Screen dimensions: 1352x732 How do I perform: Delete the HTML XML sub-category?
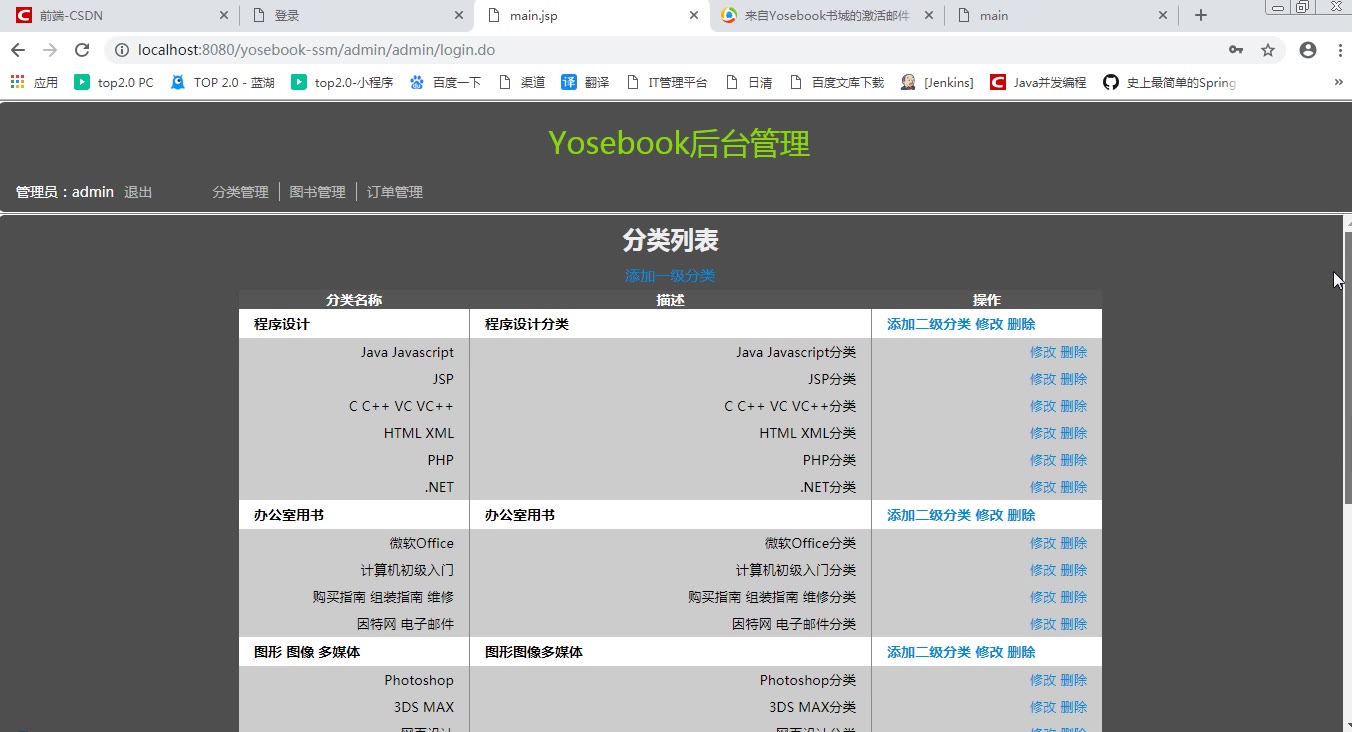pos(1073,433)
